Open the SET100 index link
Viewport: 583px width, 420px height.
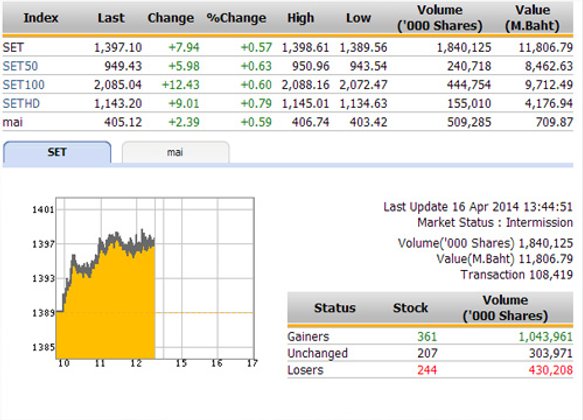(x=23, y=85)
